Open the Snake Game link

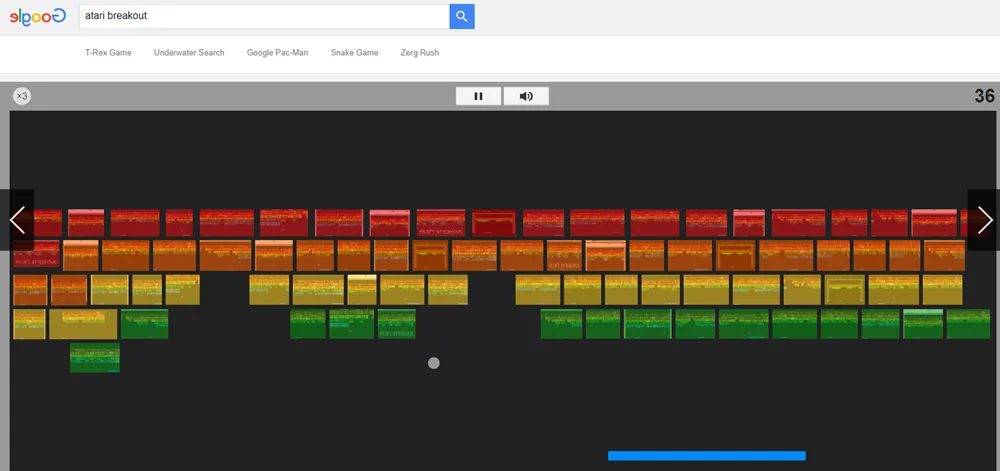coord(355,53)
